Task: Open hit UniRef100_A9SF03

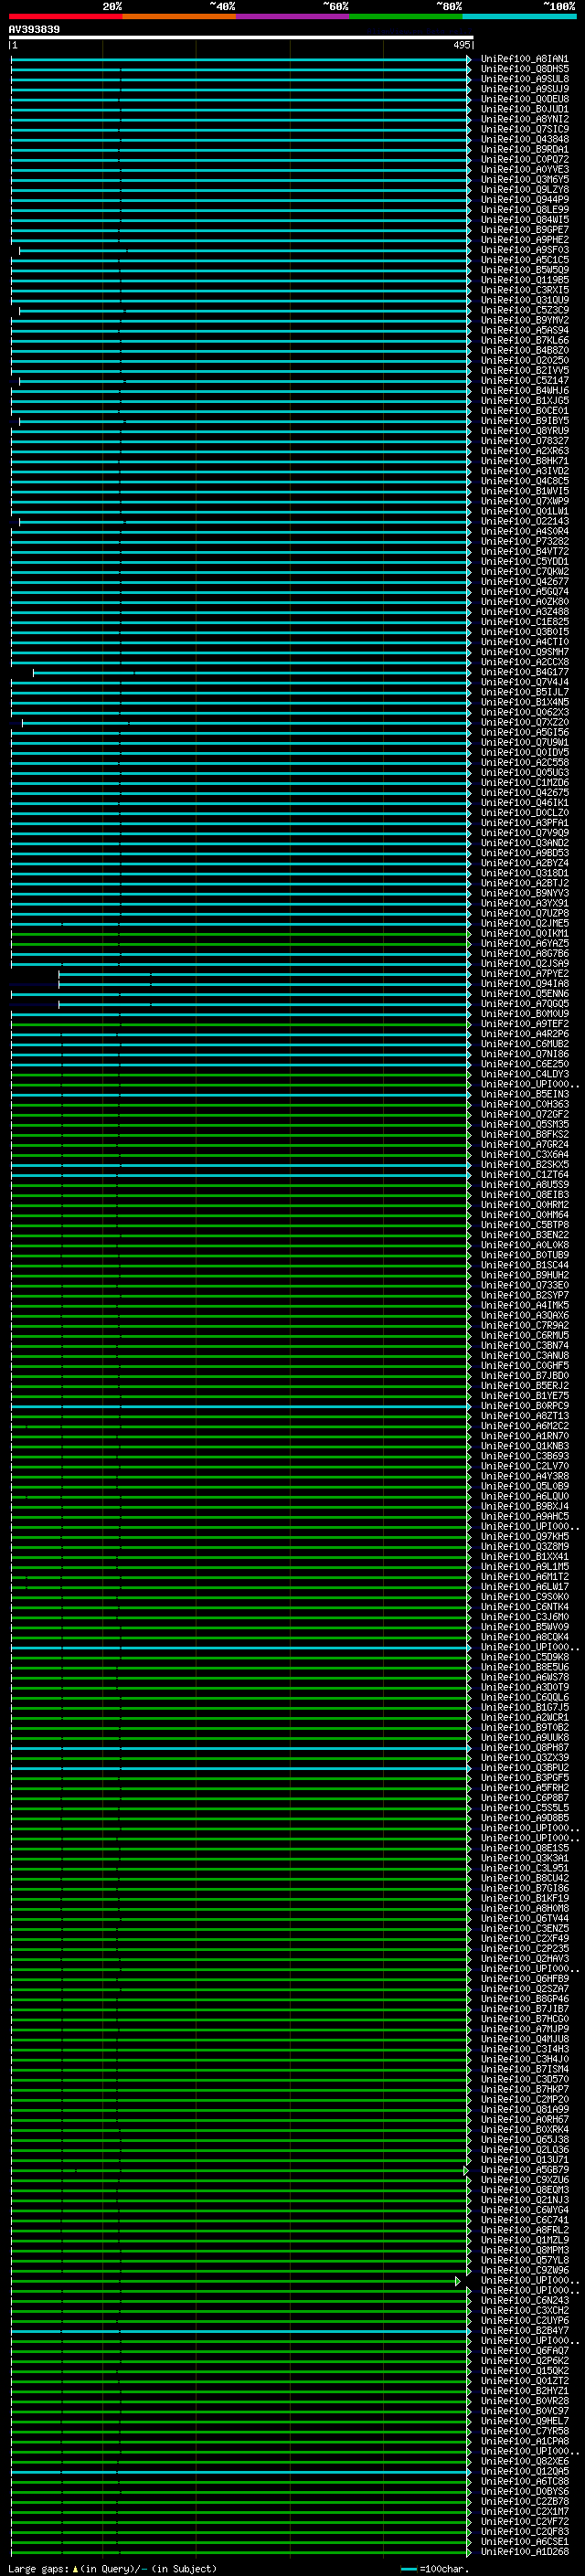Action: tap(524, 250)
